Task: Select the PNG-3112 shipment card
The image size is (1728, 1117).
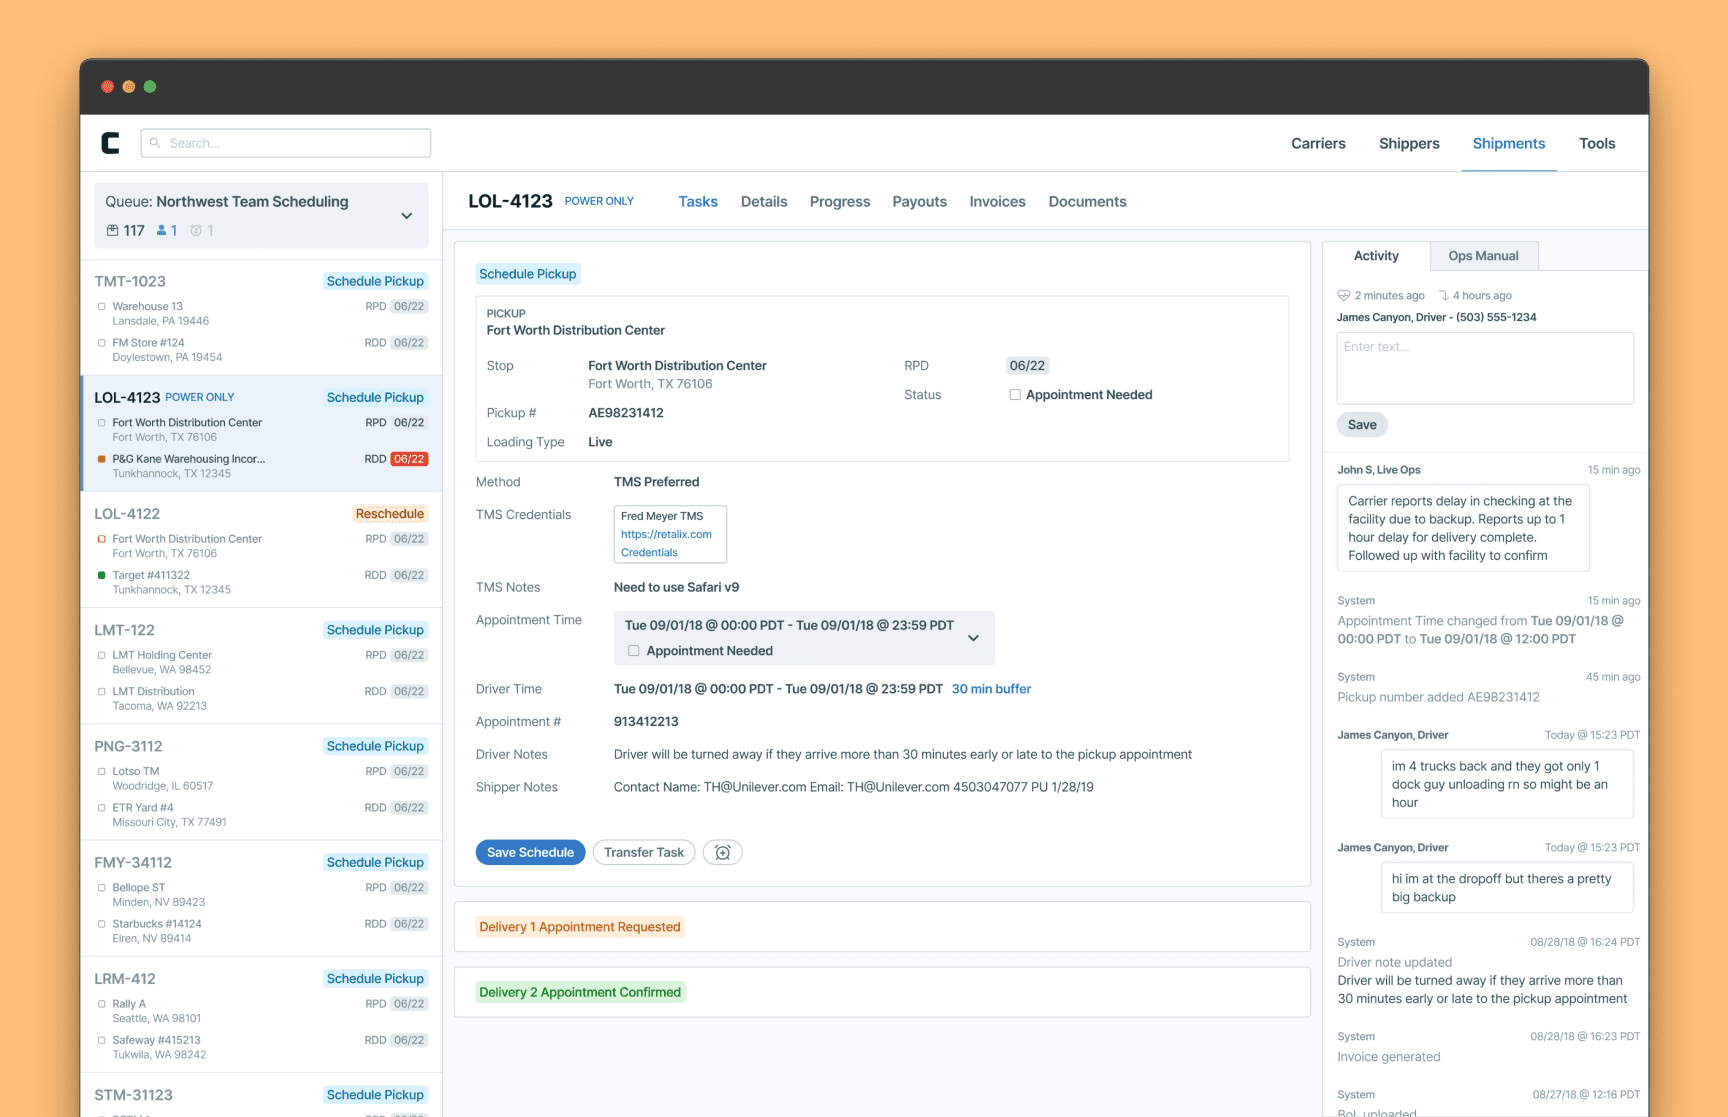Action: coord(261,782)
